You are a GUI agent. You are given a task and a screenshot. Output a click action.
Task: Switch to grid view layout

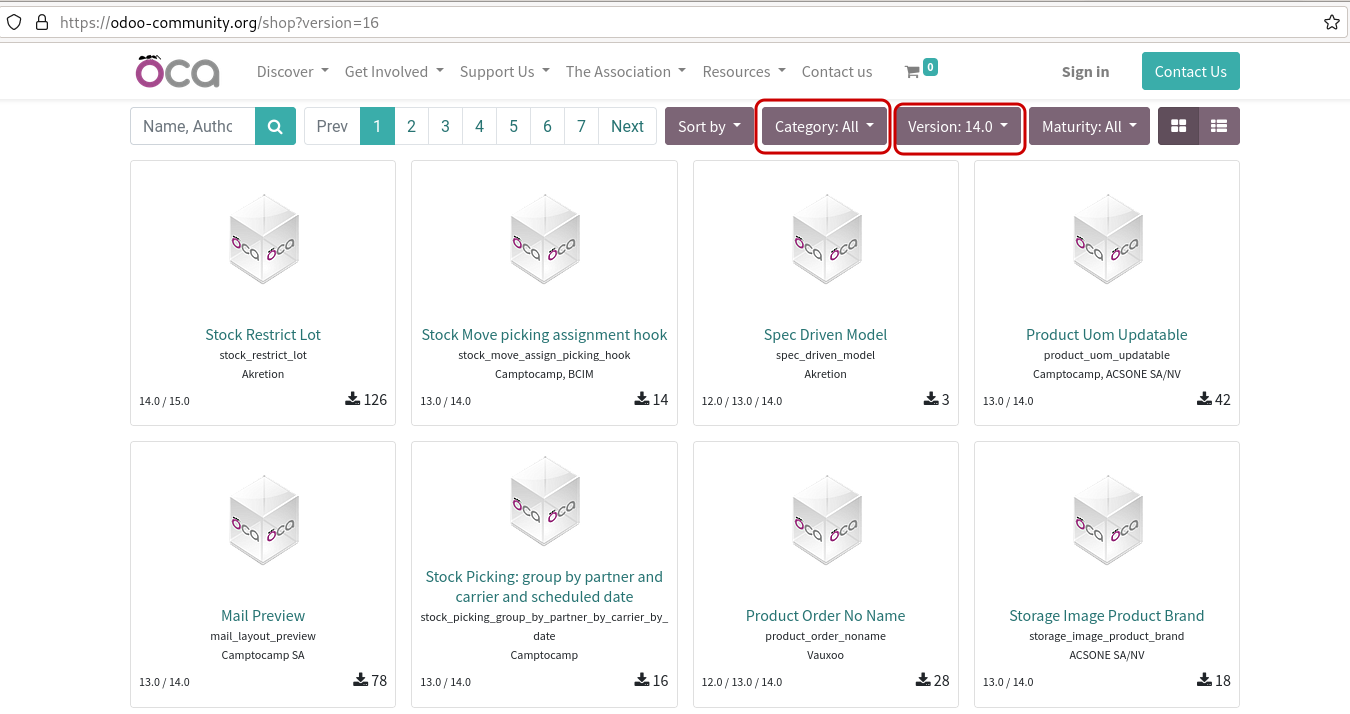(1178, 126)
